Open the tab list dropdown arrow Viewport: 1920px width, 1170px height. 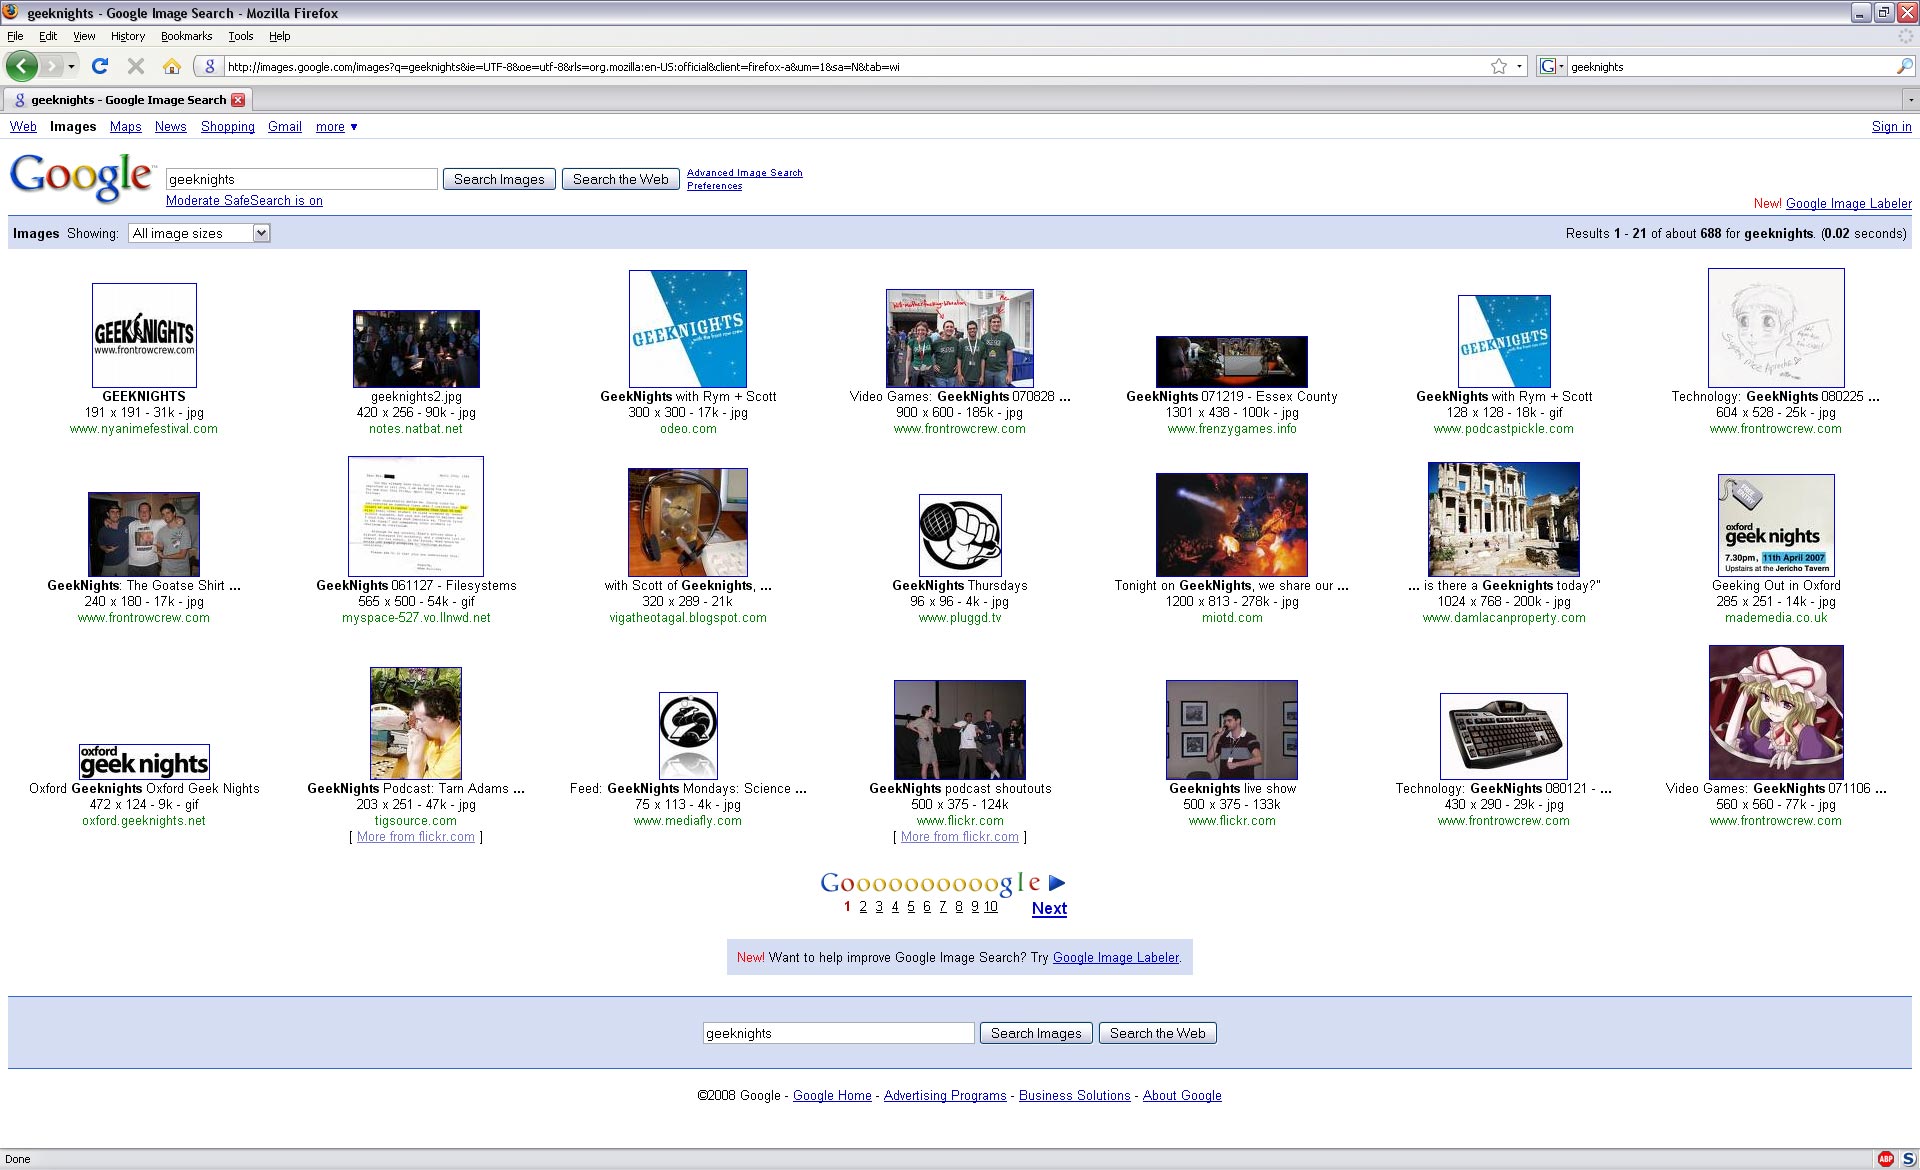[x=1910, y=100]
